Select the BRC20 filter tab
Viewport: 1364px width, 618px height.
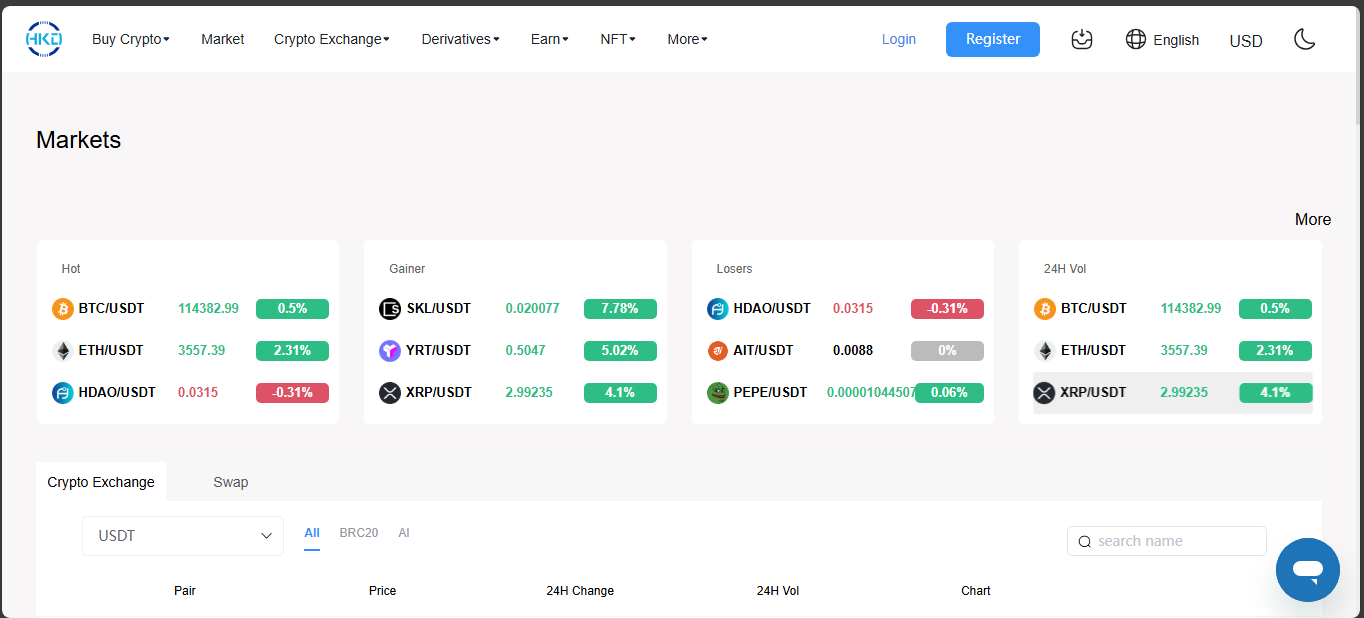pos(358,533)
